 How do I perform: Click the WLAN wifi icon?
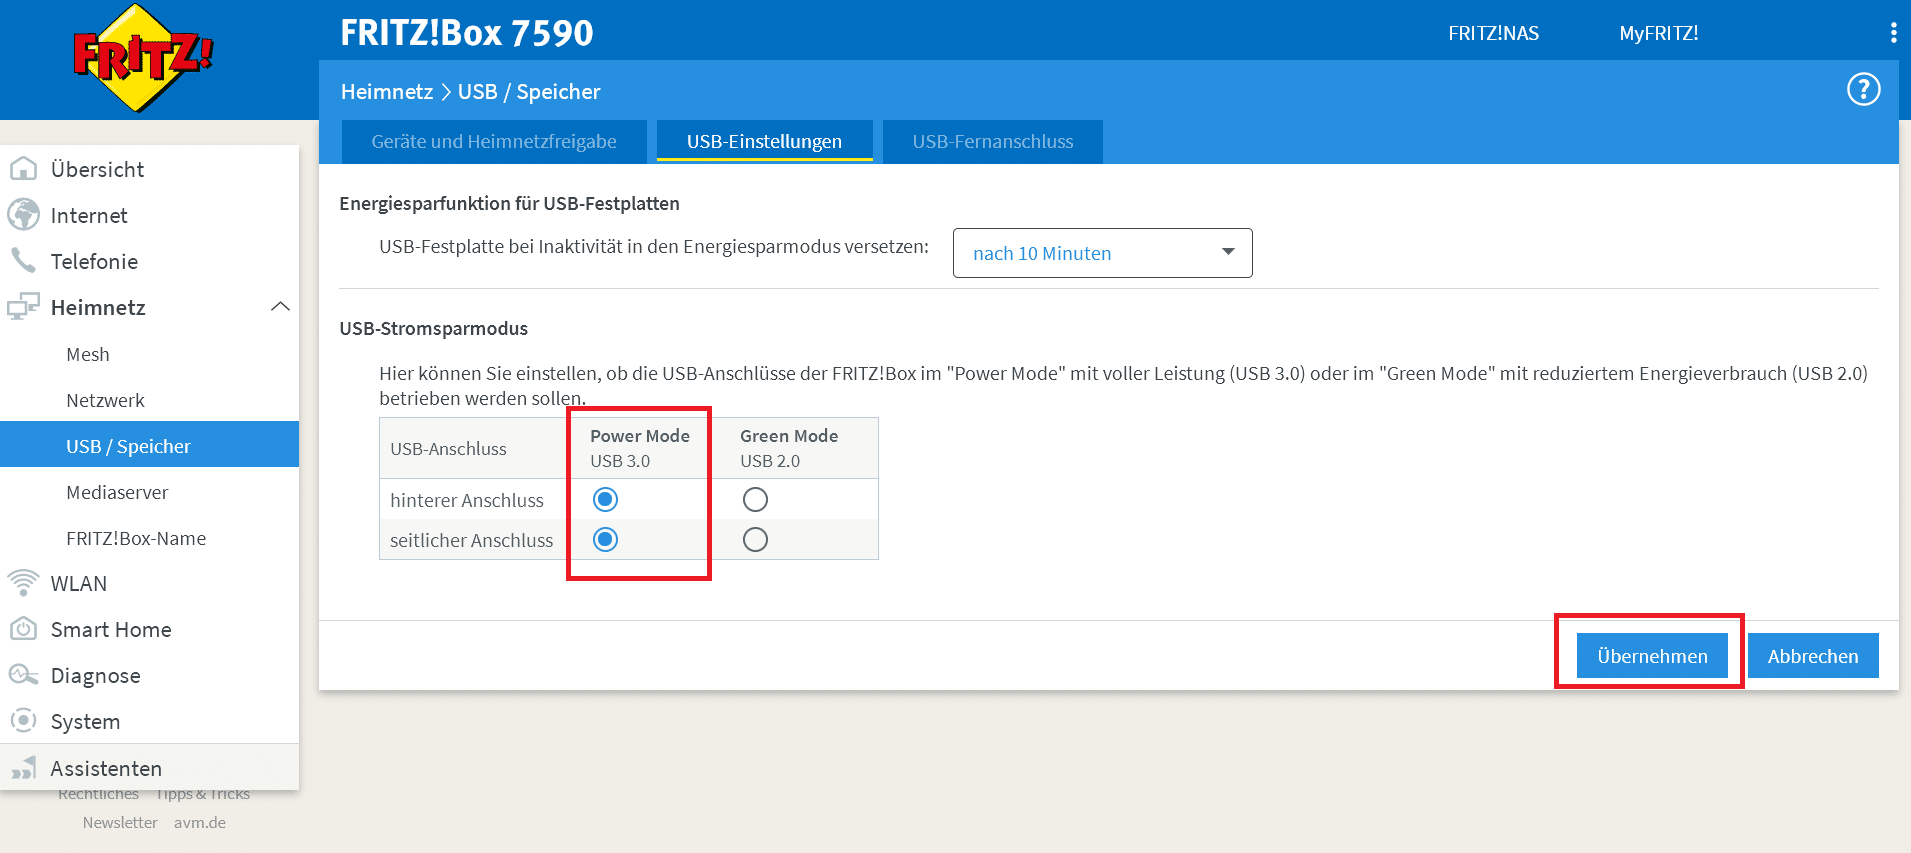(x=23, y=583)
